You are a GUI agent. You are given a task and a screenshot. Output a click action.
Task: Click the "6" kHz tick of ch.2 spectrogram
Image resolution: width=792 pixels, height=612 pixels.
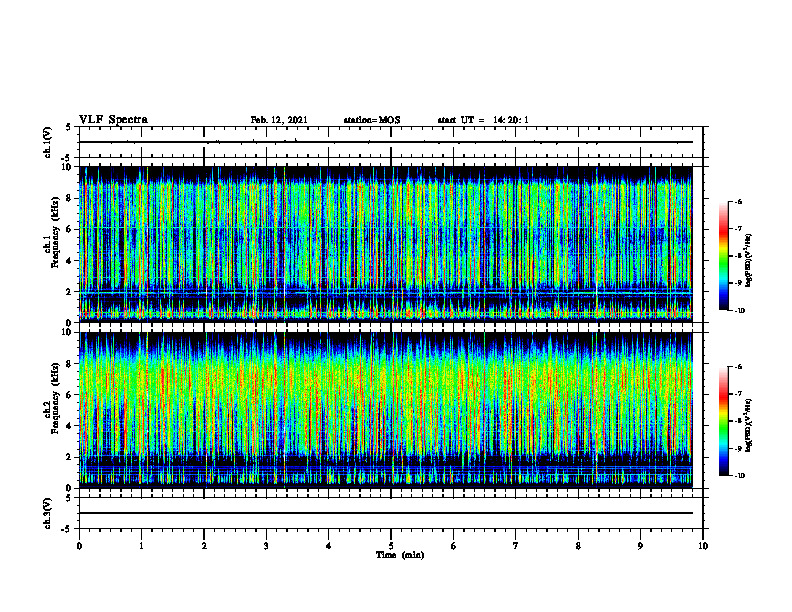pos(70,394)
